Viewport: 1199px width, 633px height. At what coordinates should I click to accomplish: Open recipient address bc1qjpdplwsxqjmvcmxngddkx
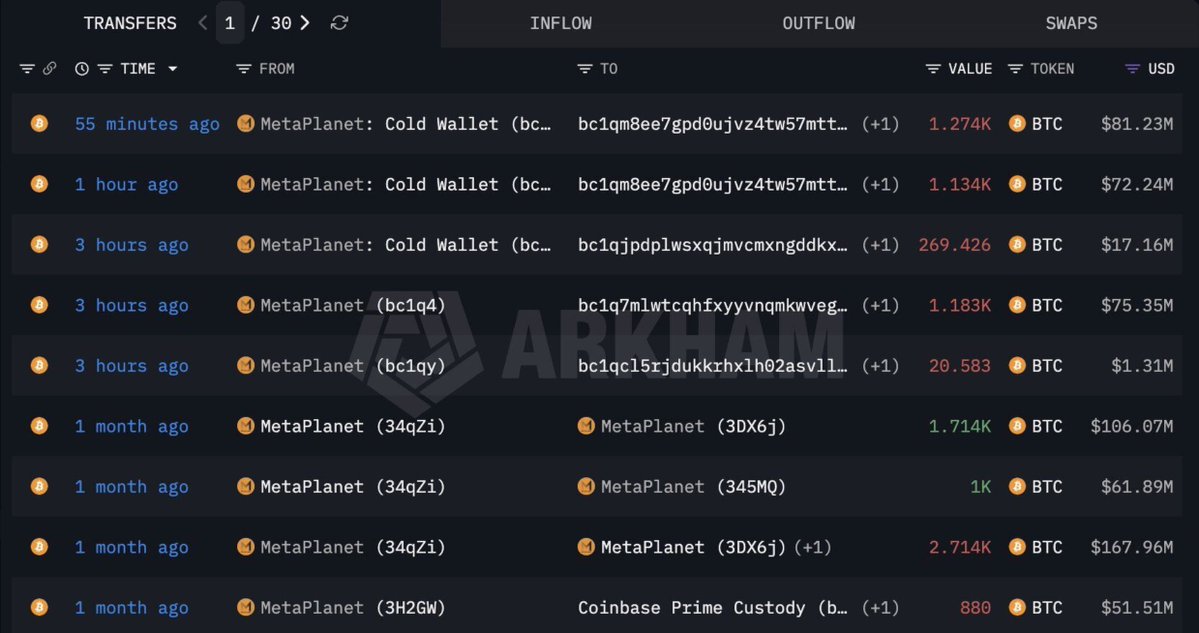click(713, 245)
